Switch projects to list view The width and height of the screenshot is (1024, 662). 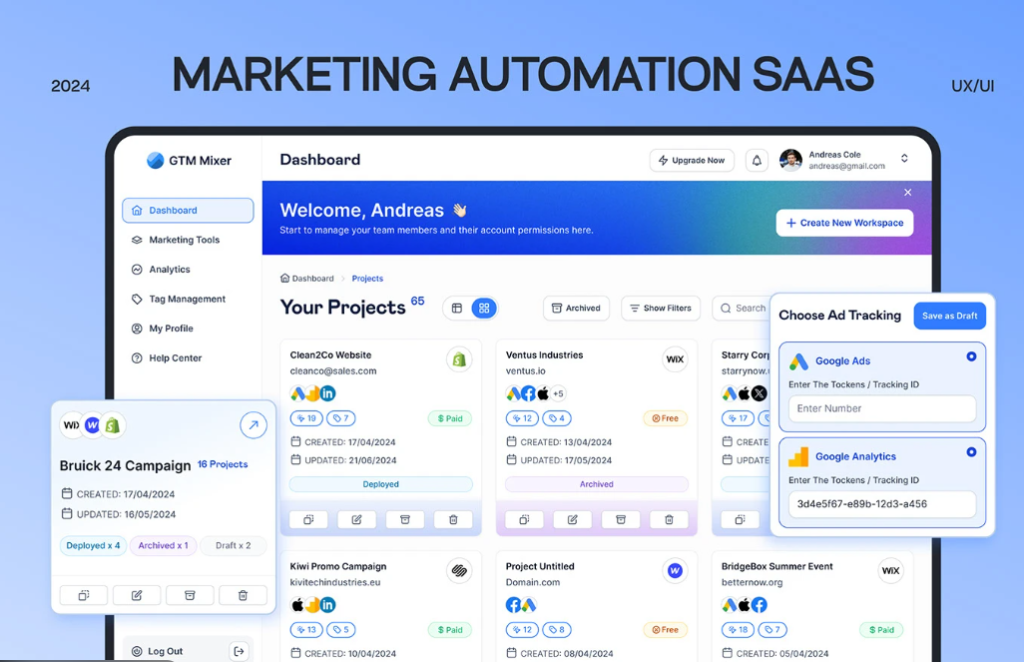(457, 308)
